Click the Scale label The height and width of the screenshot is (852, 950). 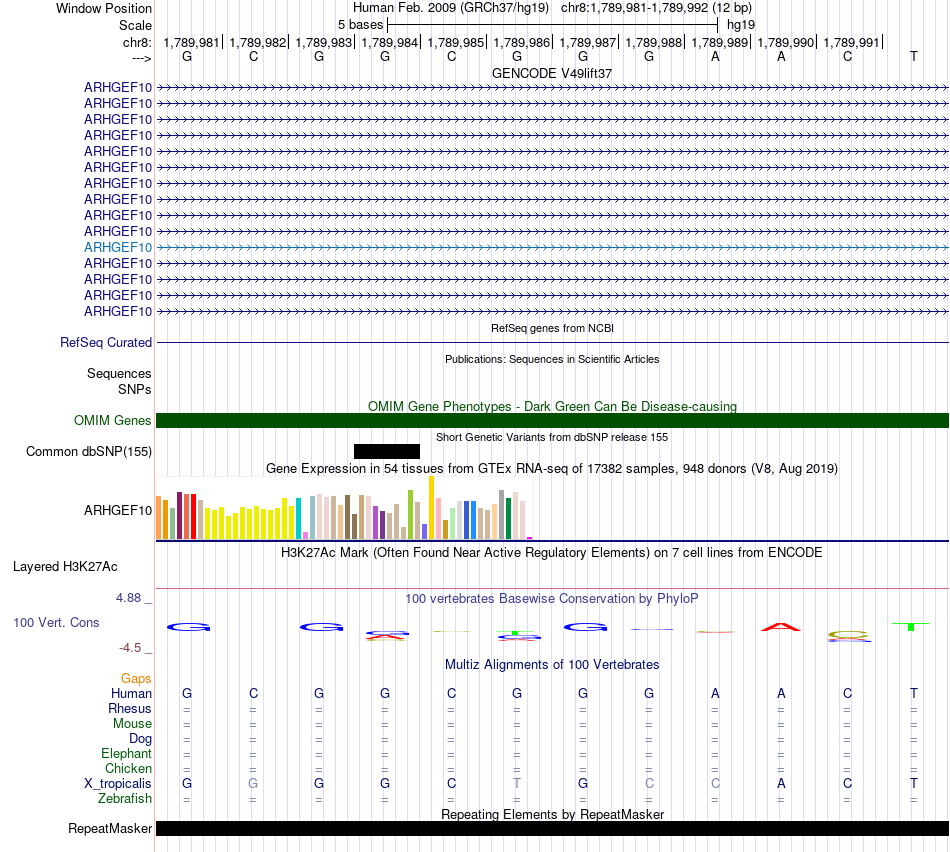coord(135,25)
